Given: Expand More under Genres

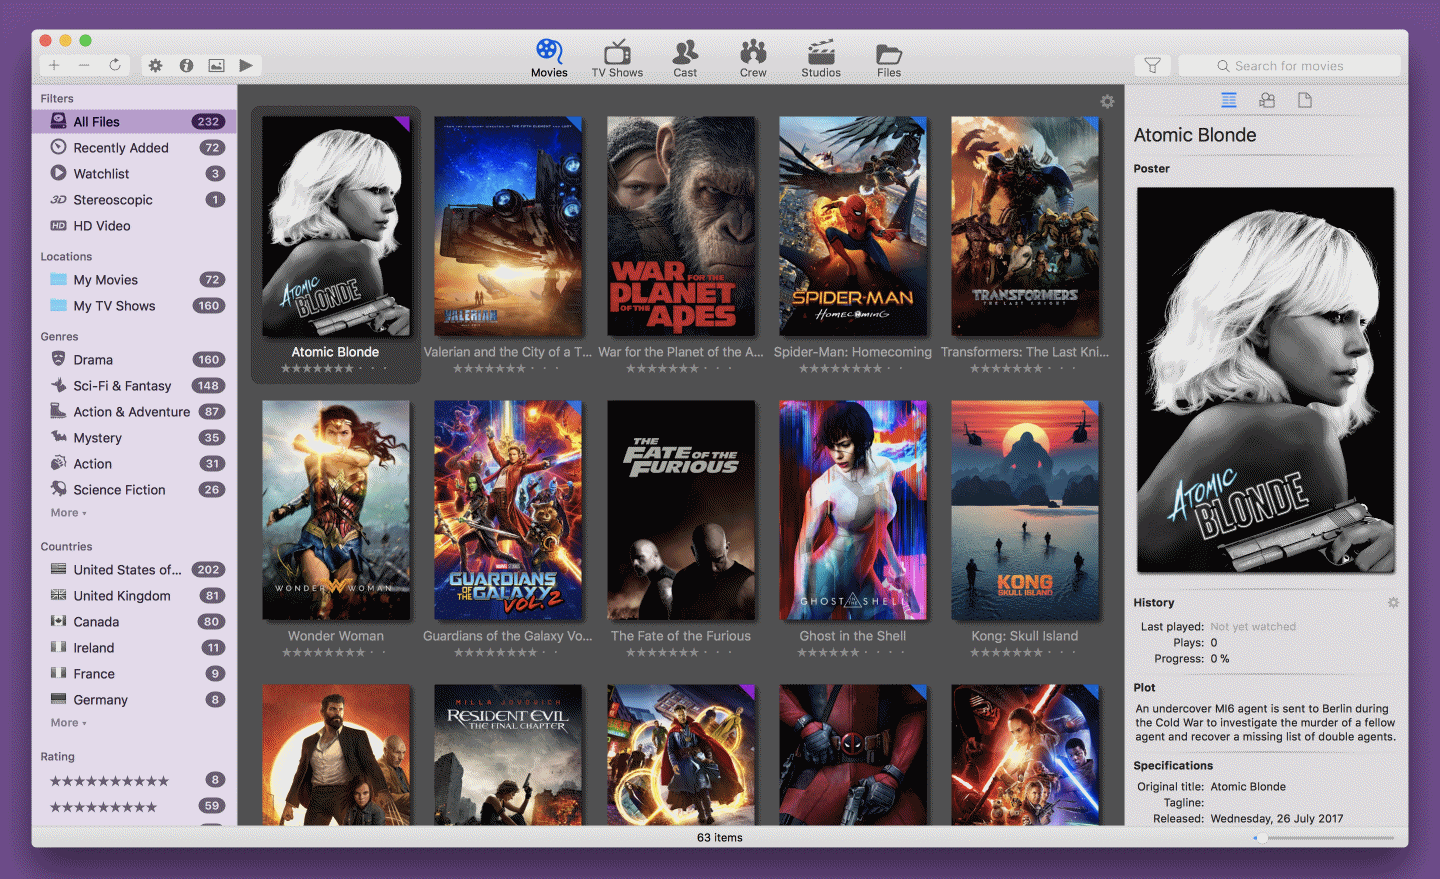Looking at the screenshot, I should coord(68,513).
